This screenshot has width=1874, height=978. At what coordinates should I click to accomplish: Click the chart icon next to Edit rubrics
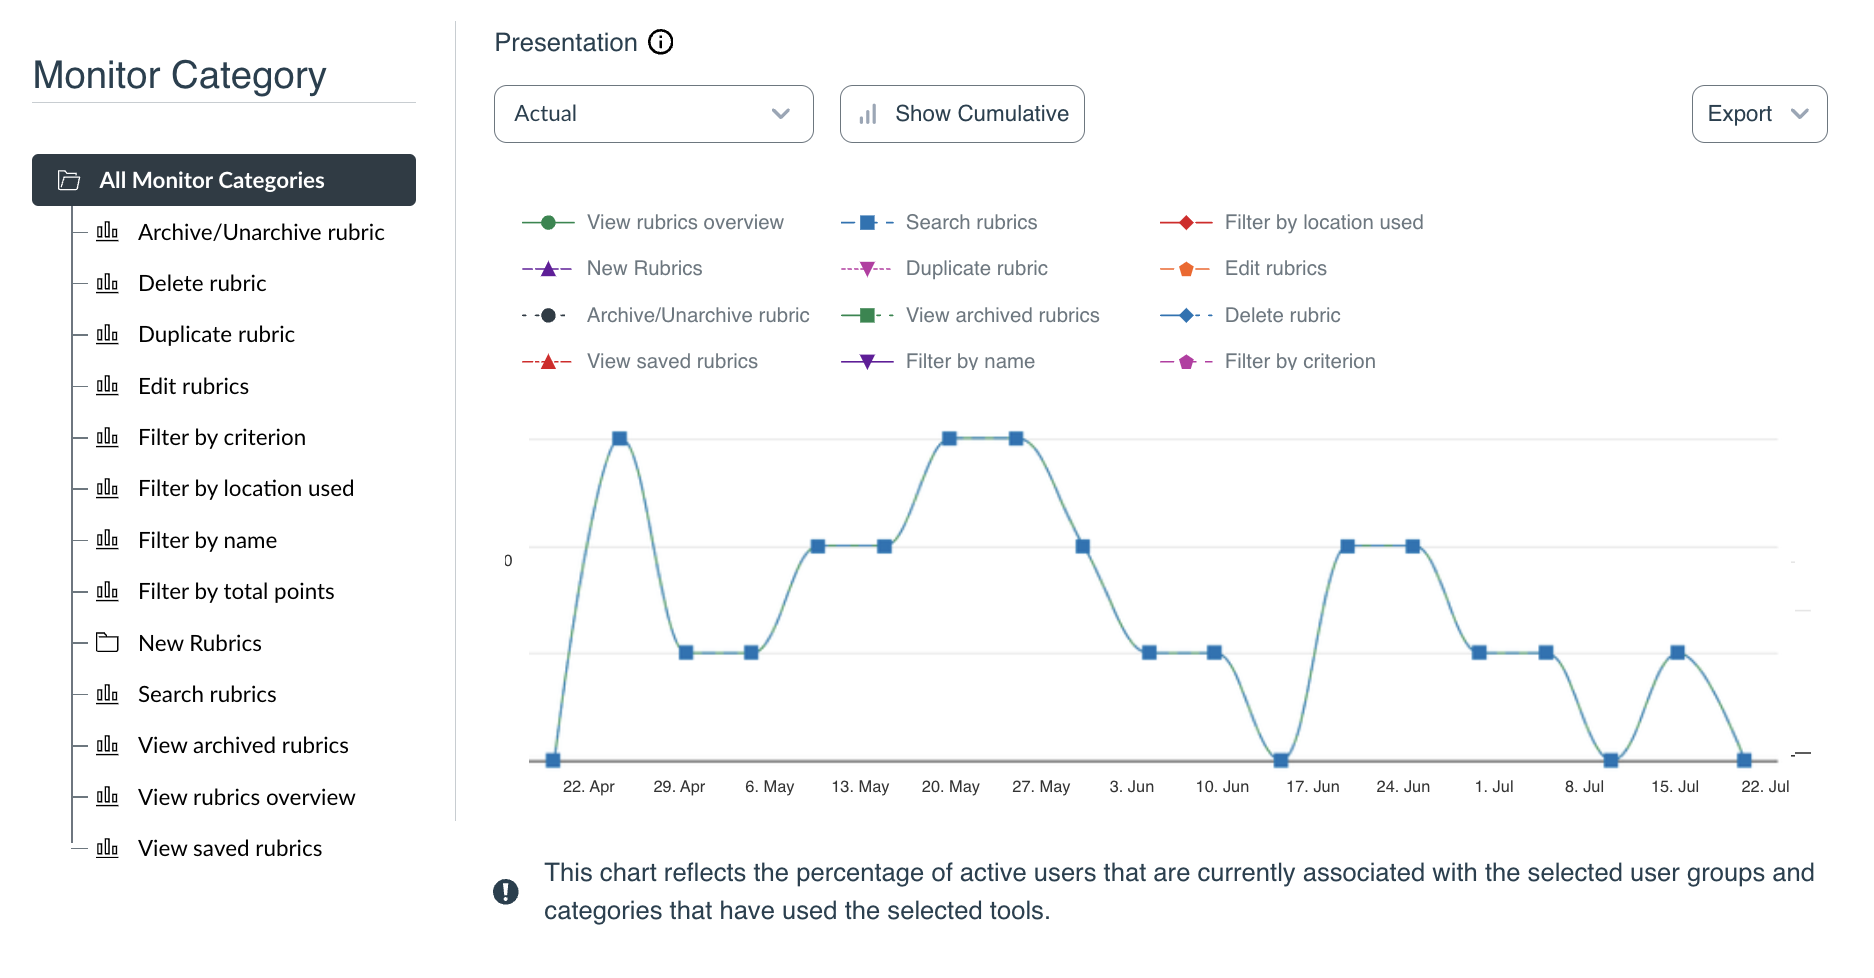tap(107, 386)
